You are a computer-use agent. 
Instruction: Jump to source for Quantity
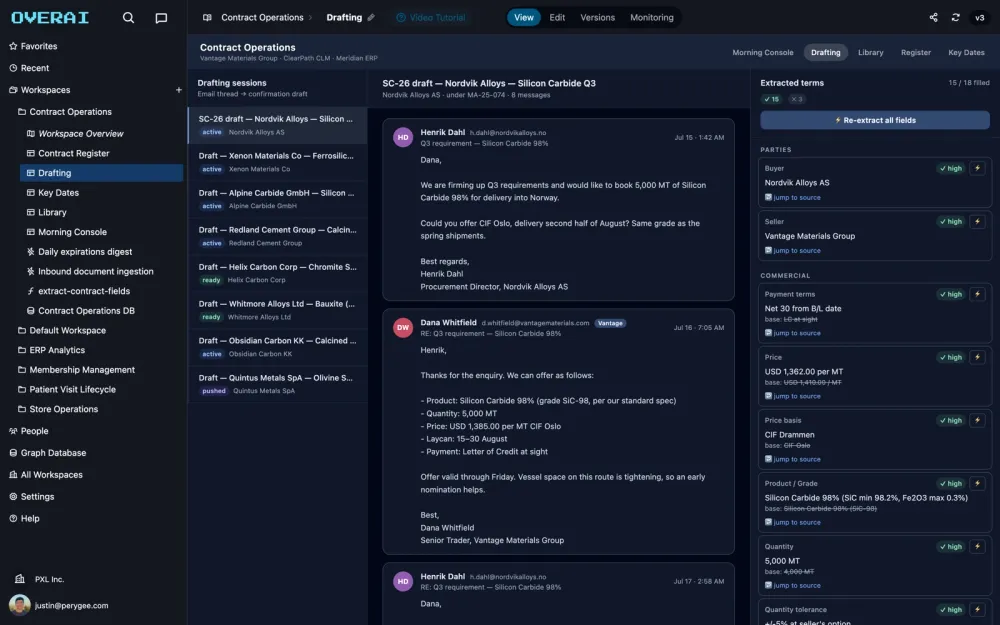(x=793, y=585)
